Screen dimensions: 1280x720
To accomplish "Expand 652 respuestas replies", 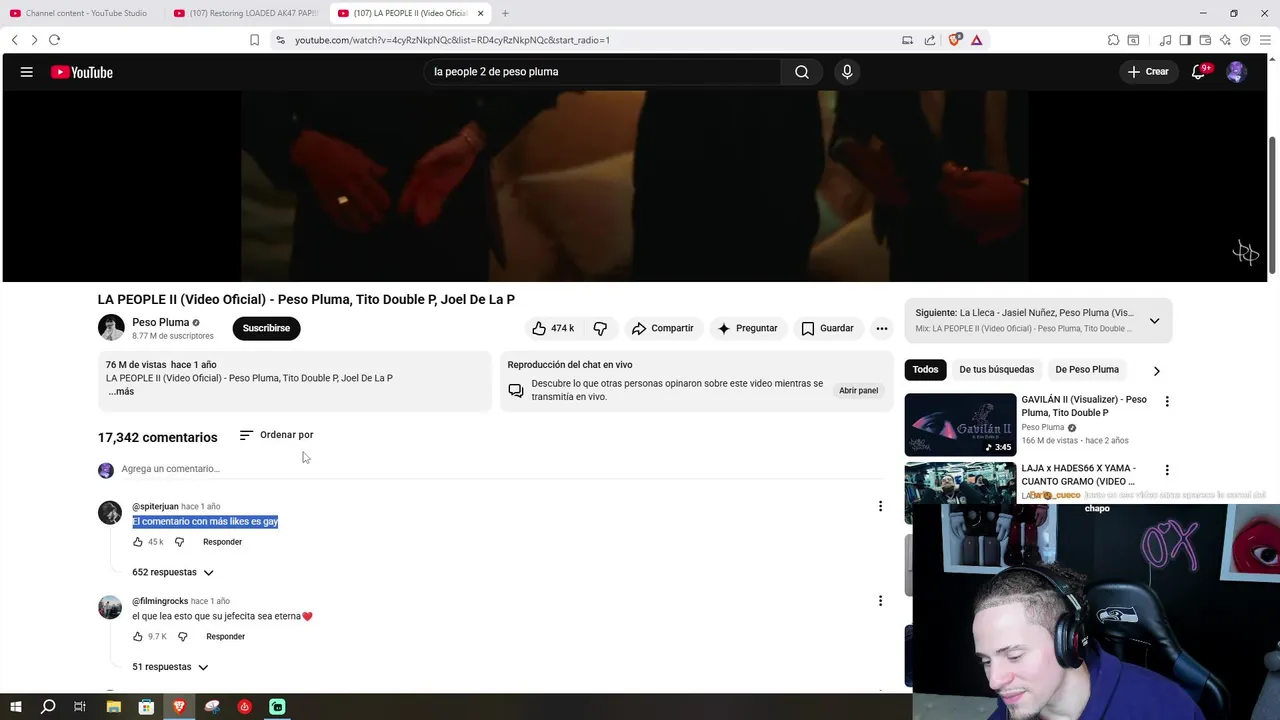I will click(173, 572).
